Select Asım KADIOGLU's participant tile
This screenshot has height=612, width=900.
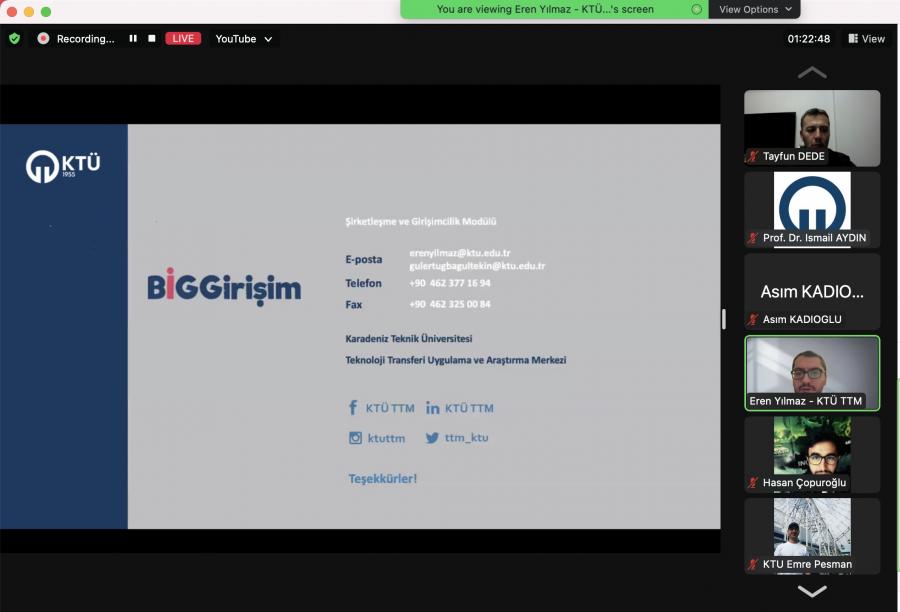click(812, 292)
